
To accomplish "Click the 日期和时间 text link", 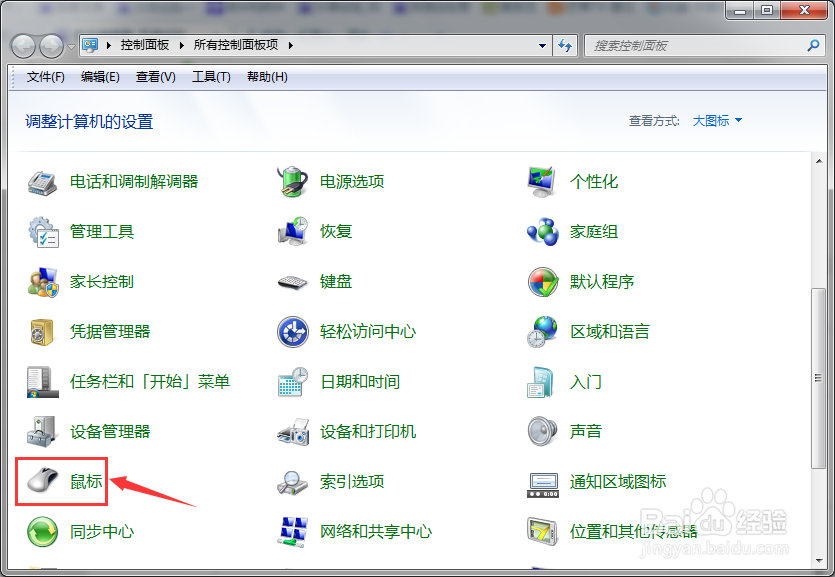I will (x=360, y=382).
